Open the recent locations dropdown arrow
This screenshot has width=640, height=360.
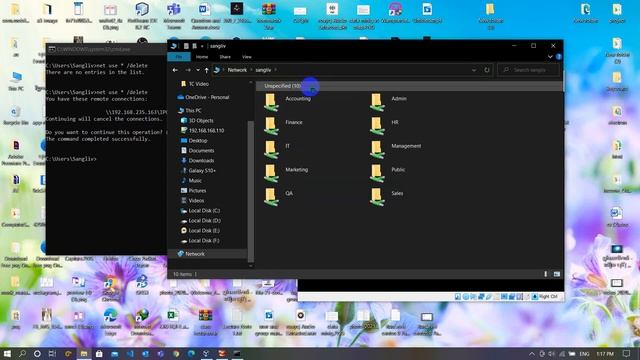[198, 70]
